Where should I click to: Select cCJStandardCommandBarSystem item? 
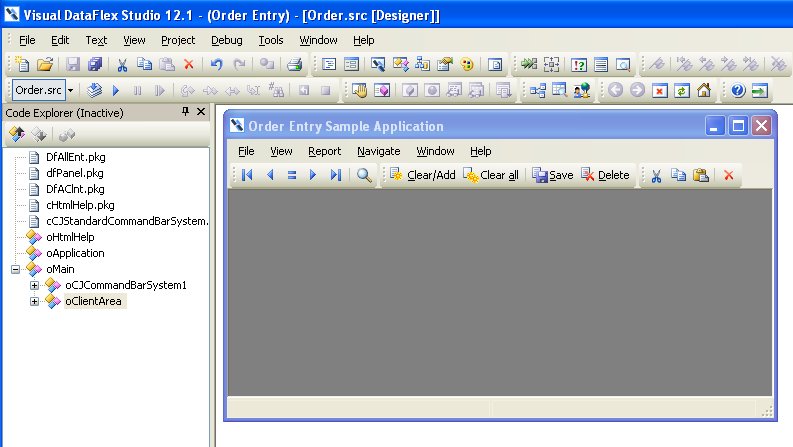coord(127,221)
